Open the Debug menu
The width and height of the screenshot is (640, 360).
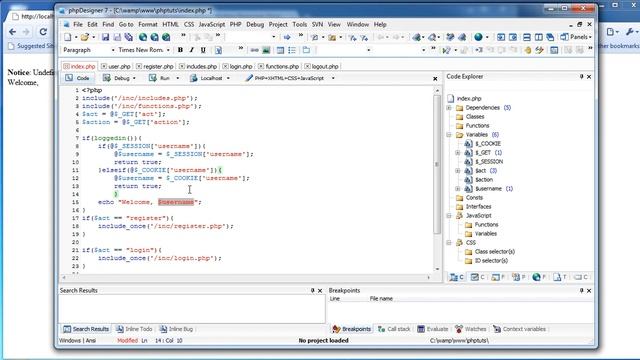point(255,24)
